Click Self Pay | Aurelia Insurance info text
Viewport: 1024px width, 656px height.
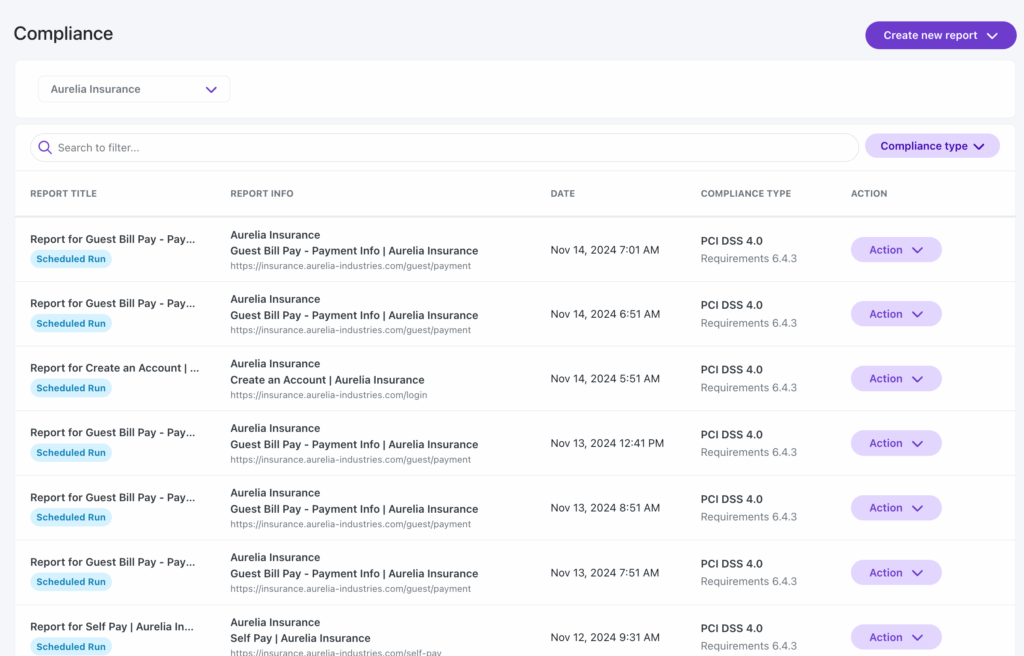tap(300, 638)
